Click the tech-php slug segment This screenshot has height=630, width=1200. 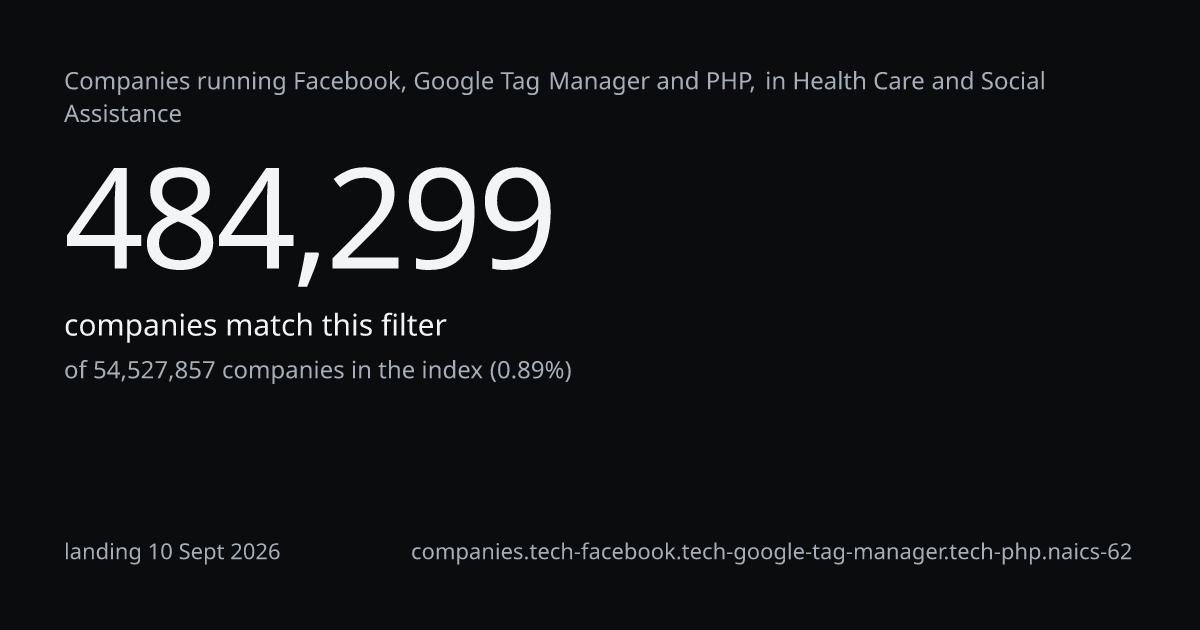tap(990, 552)
